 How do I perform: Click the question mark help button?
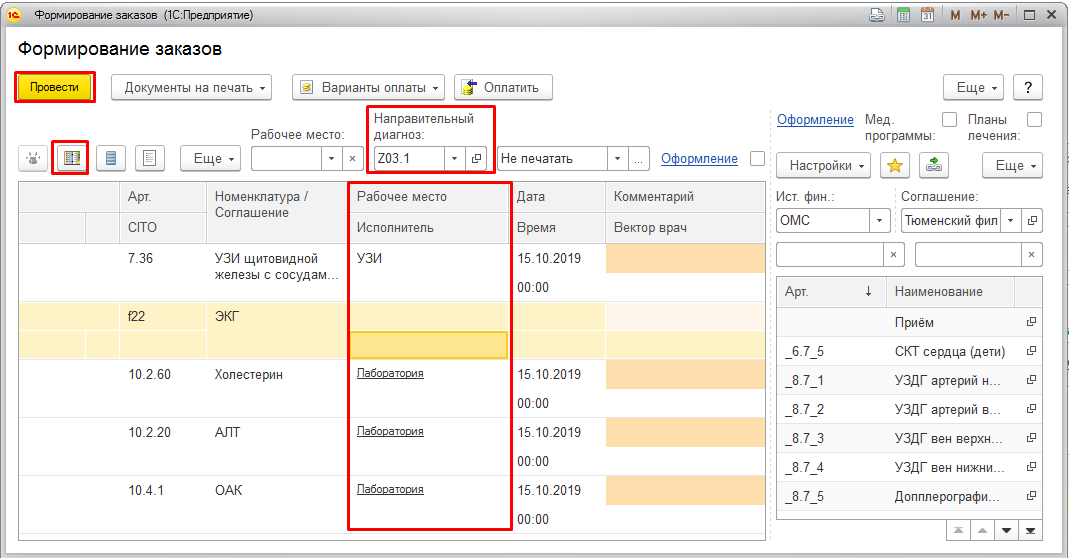point(1027,88)
